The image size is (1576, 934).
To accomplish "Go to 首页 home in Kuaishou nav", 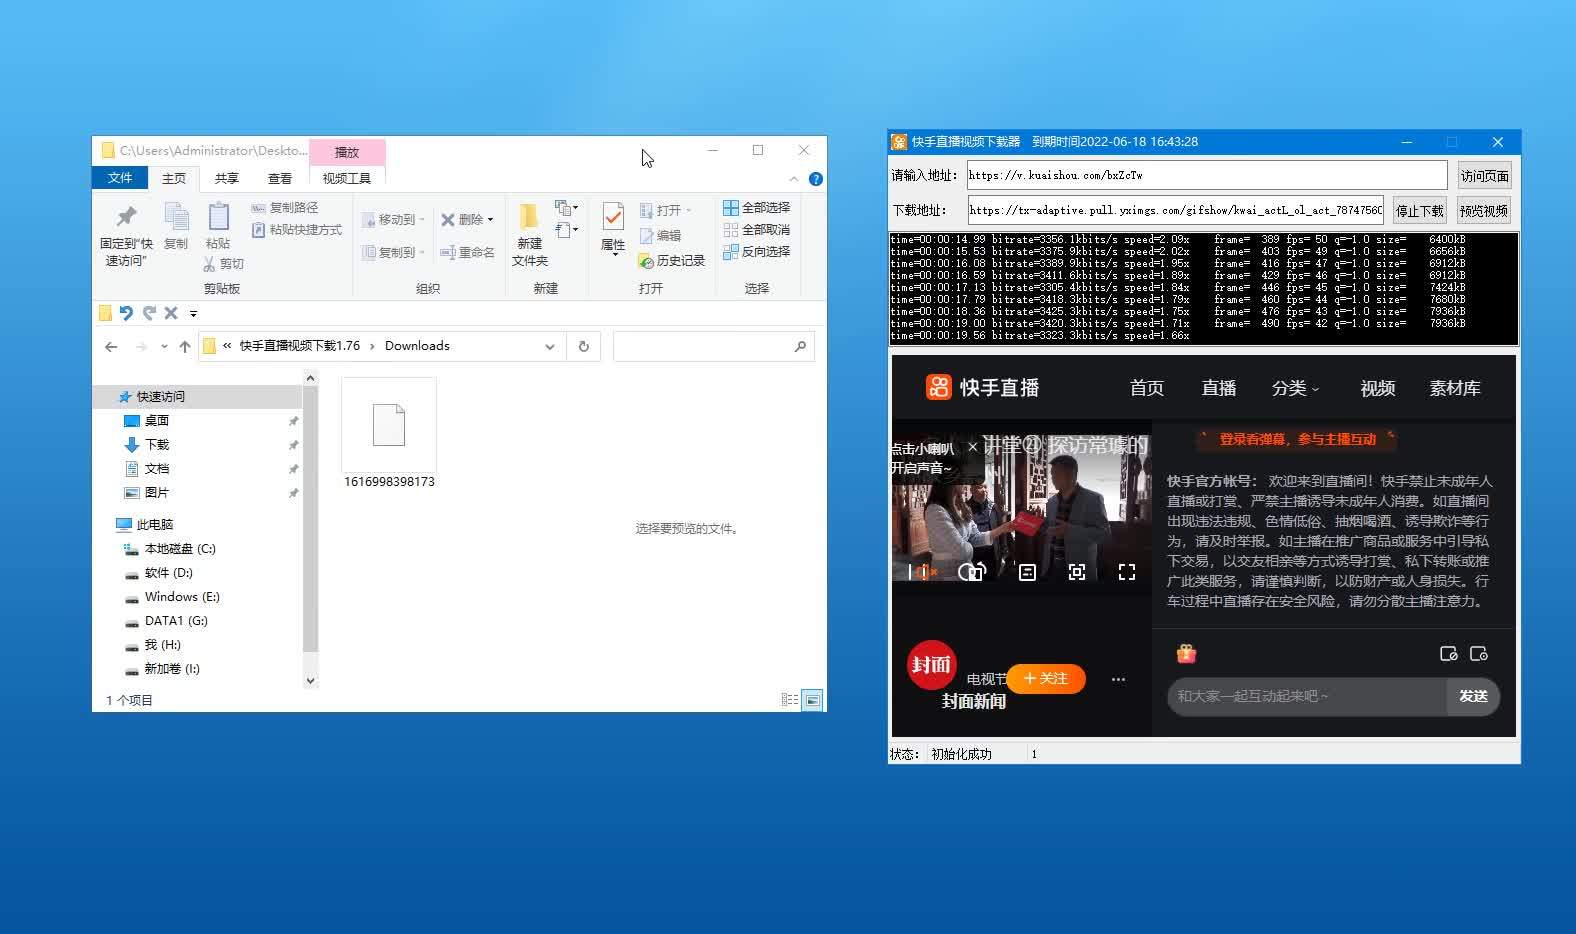I will pyautogui.click(x=1147, y=388).
